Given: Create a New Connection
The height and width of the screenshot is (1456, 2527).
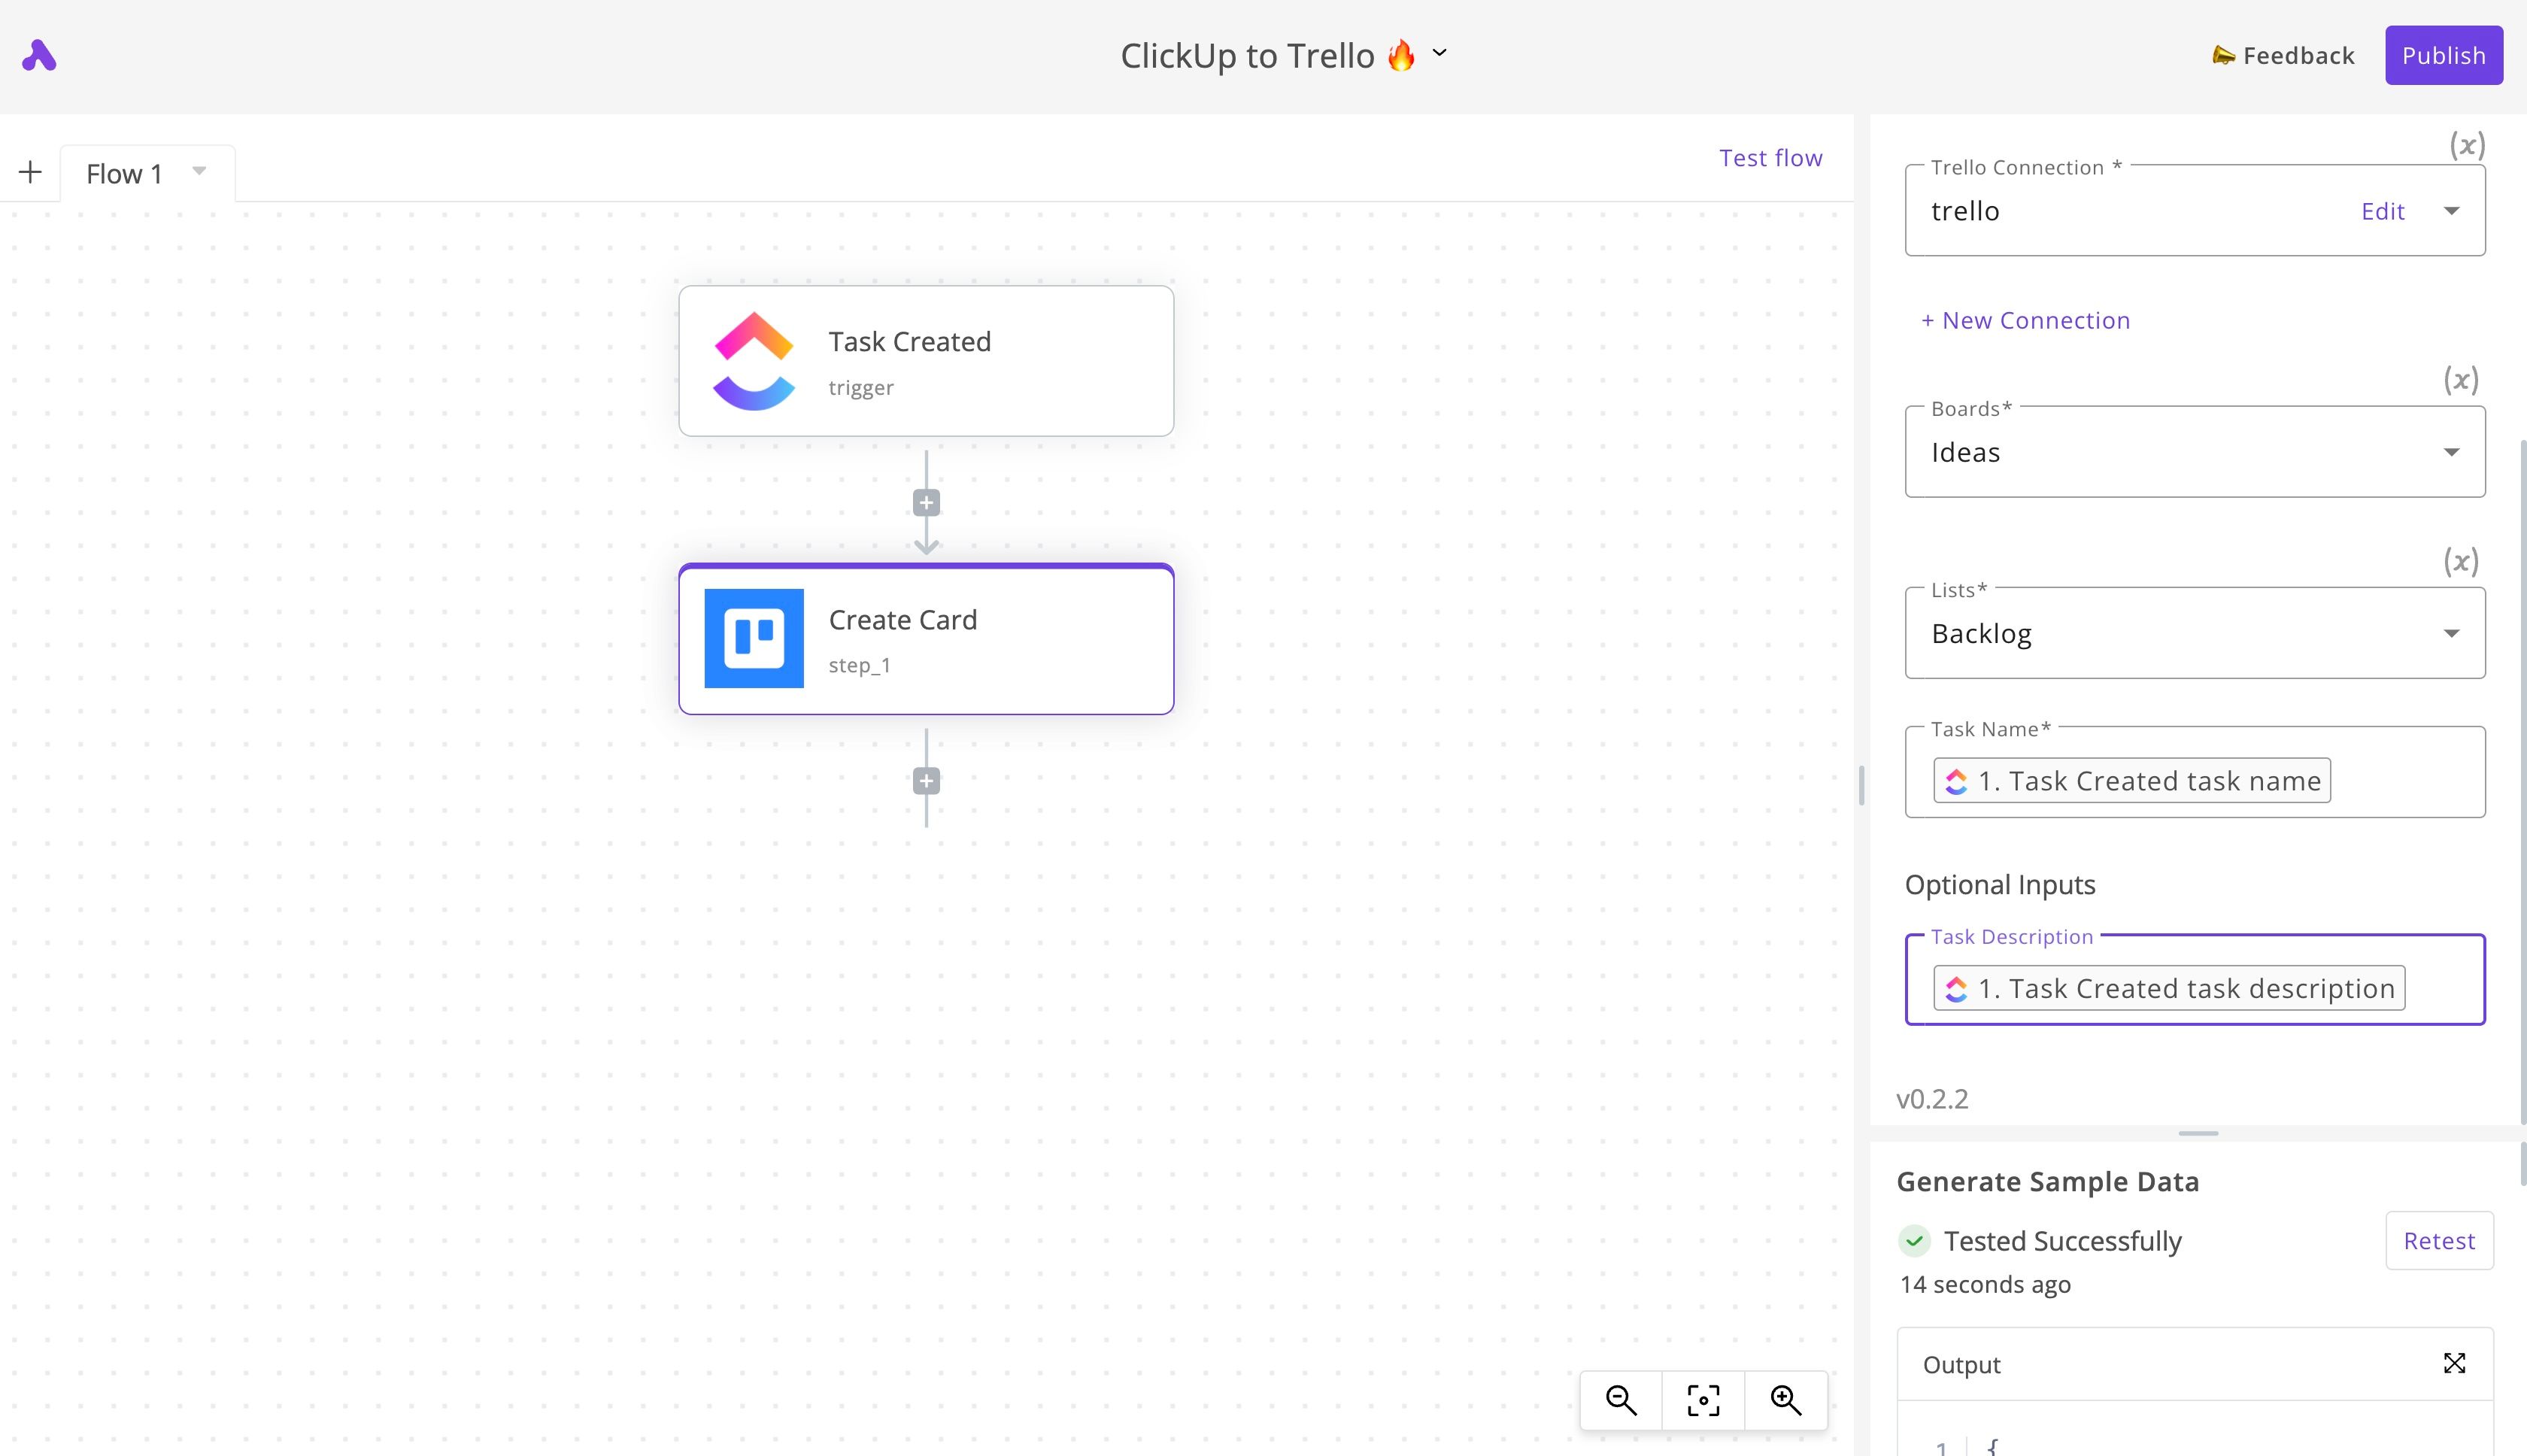Looking at the screenshot, I should [2025, 321].
